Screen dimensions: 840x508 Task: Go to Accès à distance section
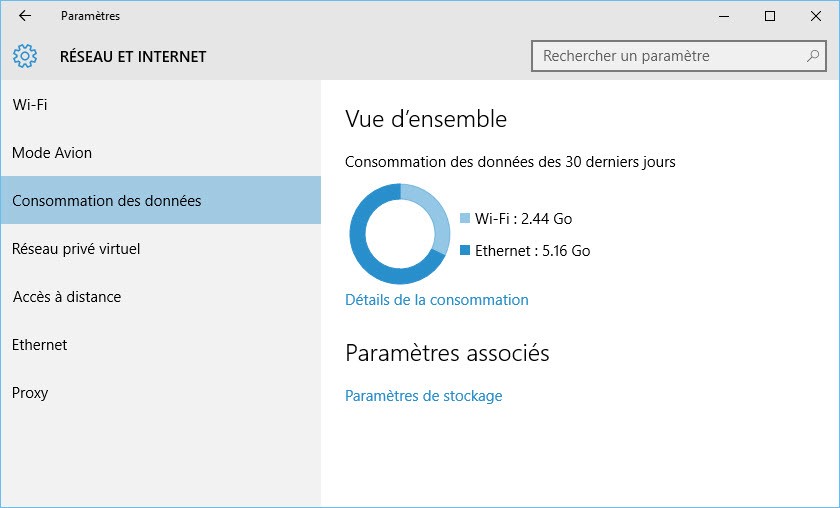tap(67, 297)
